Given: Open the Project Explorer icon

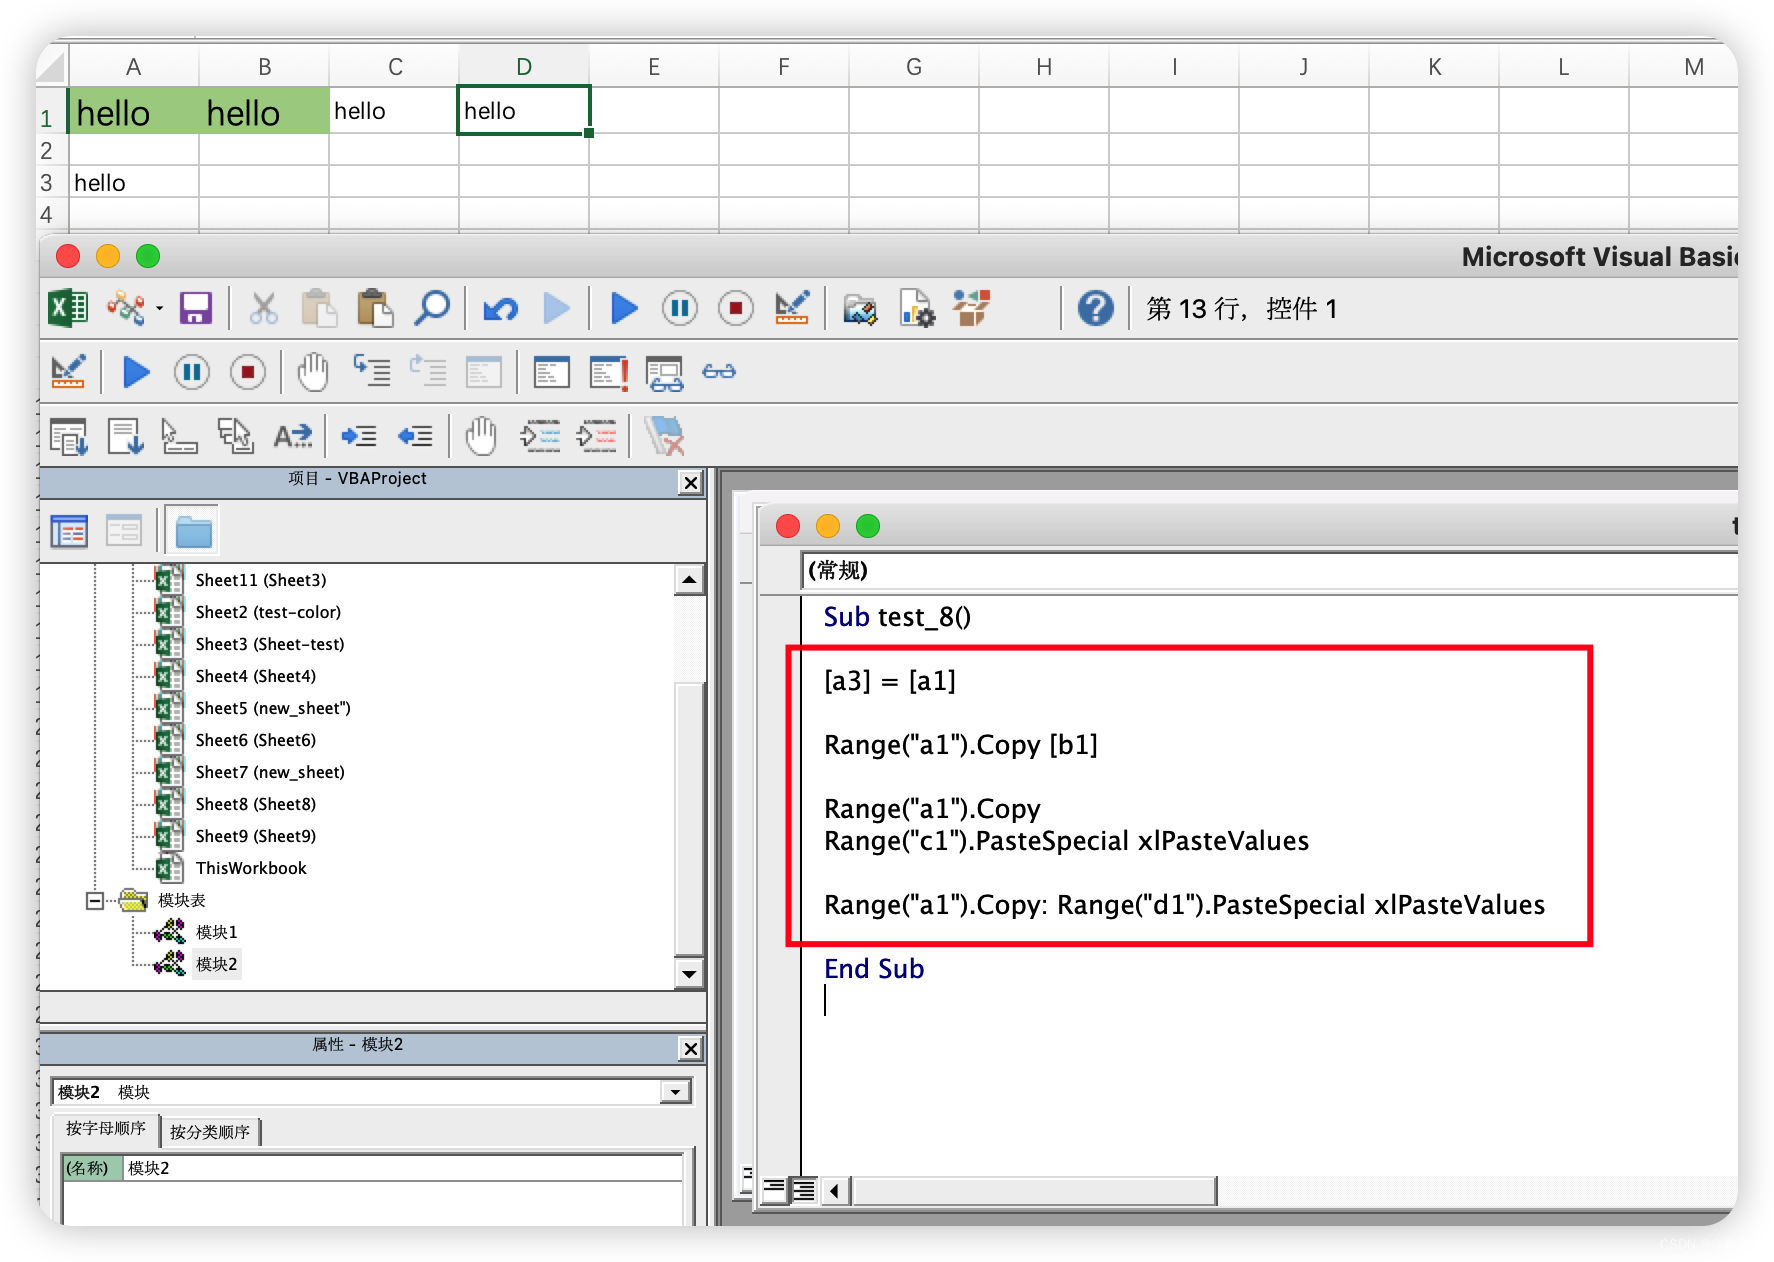Looking at the screenshot, I should click(860, 308).
